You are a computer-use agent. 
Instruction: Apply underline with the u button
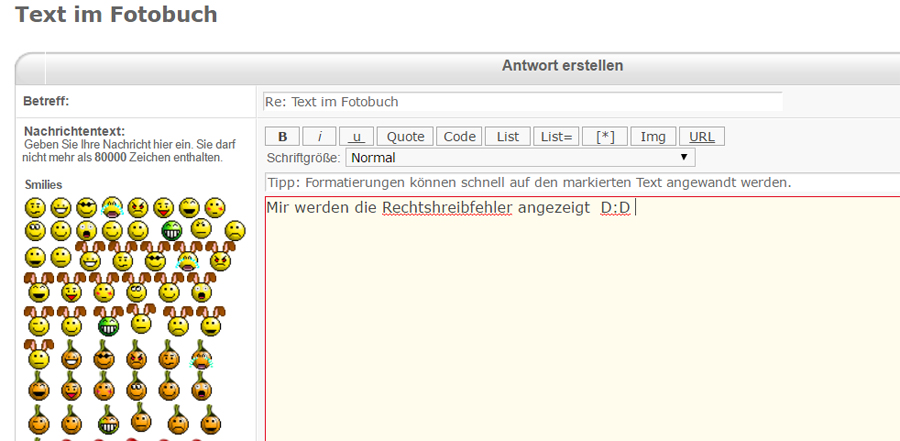click(x=356, y=137)
